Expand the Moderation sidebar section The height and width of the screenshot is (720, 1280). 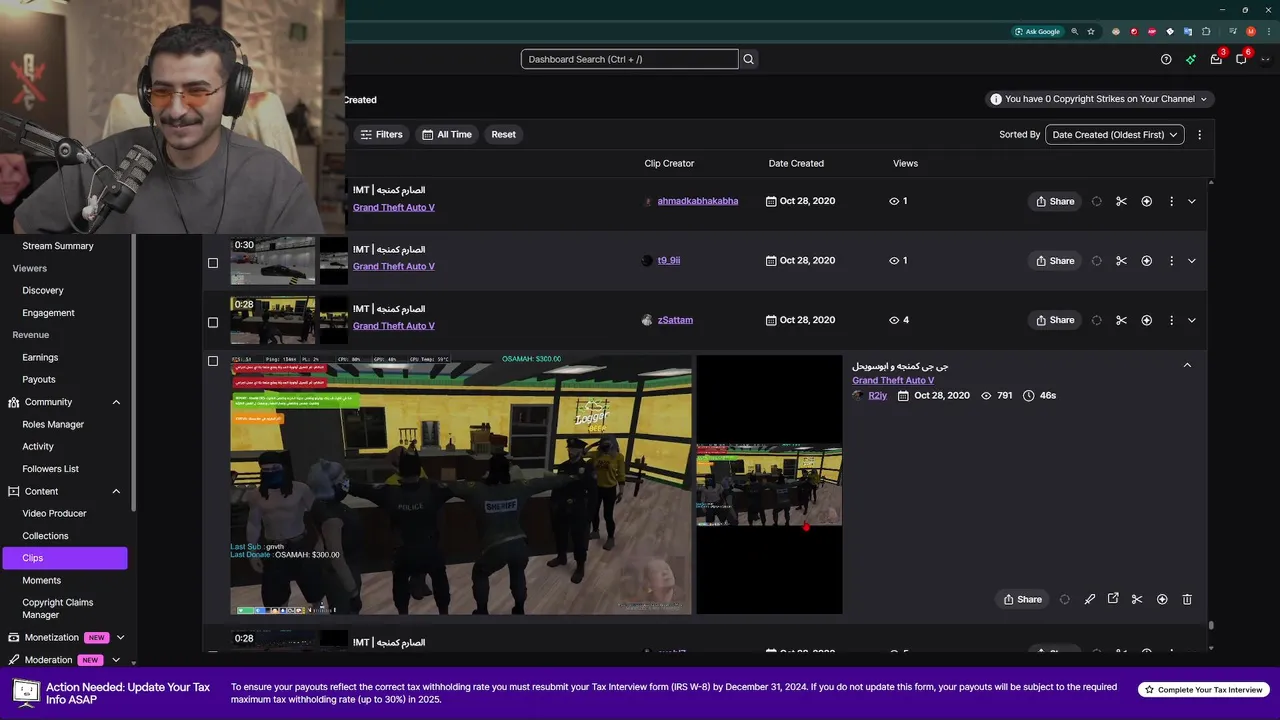coord(116,660)
